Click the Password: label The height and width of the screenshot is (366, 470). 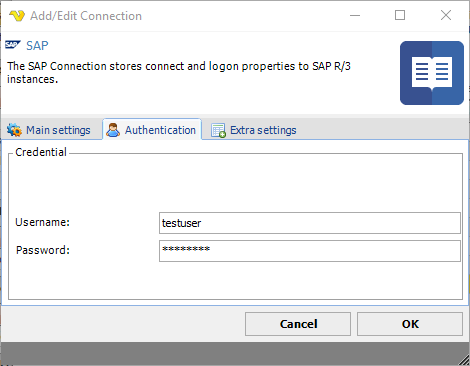[x=43, y=250]
